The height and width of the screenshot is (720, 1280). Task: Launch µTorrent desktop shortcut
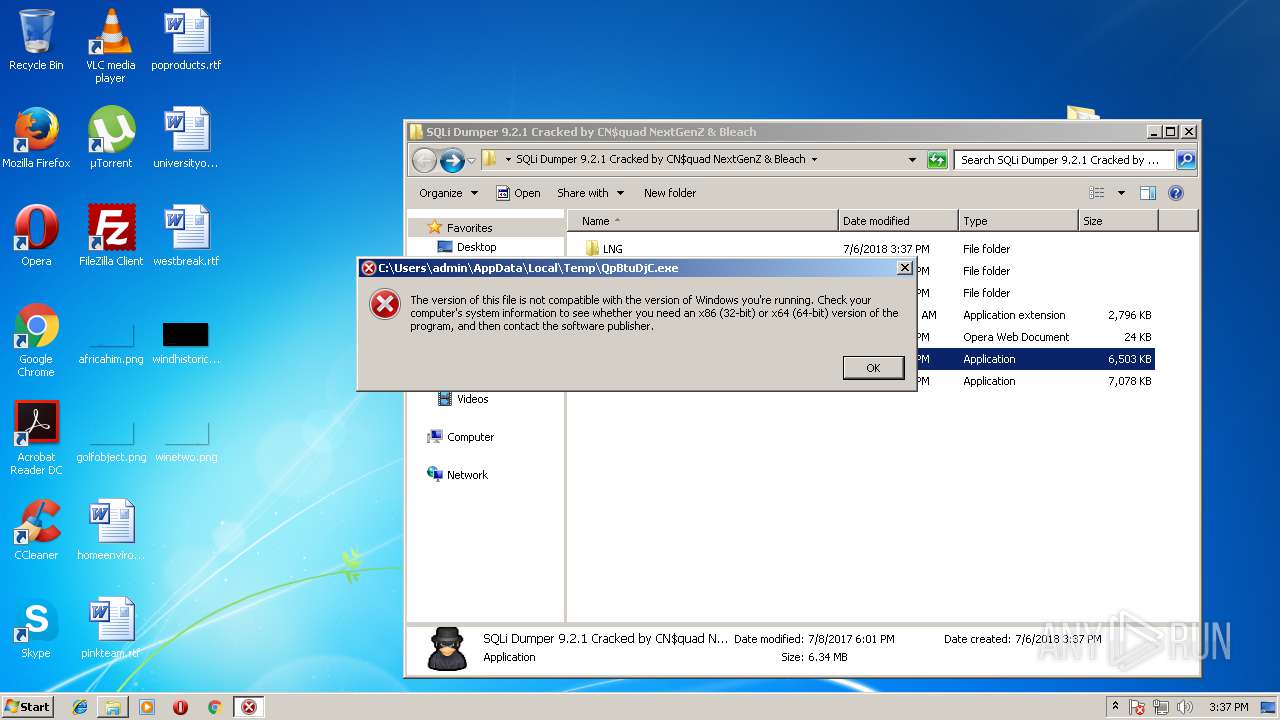[110, 138]
